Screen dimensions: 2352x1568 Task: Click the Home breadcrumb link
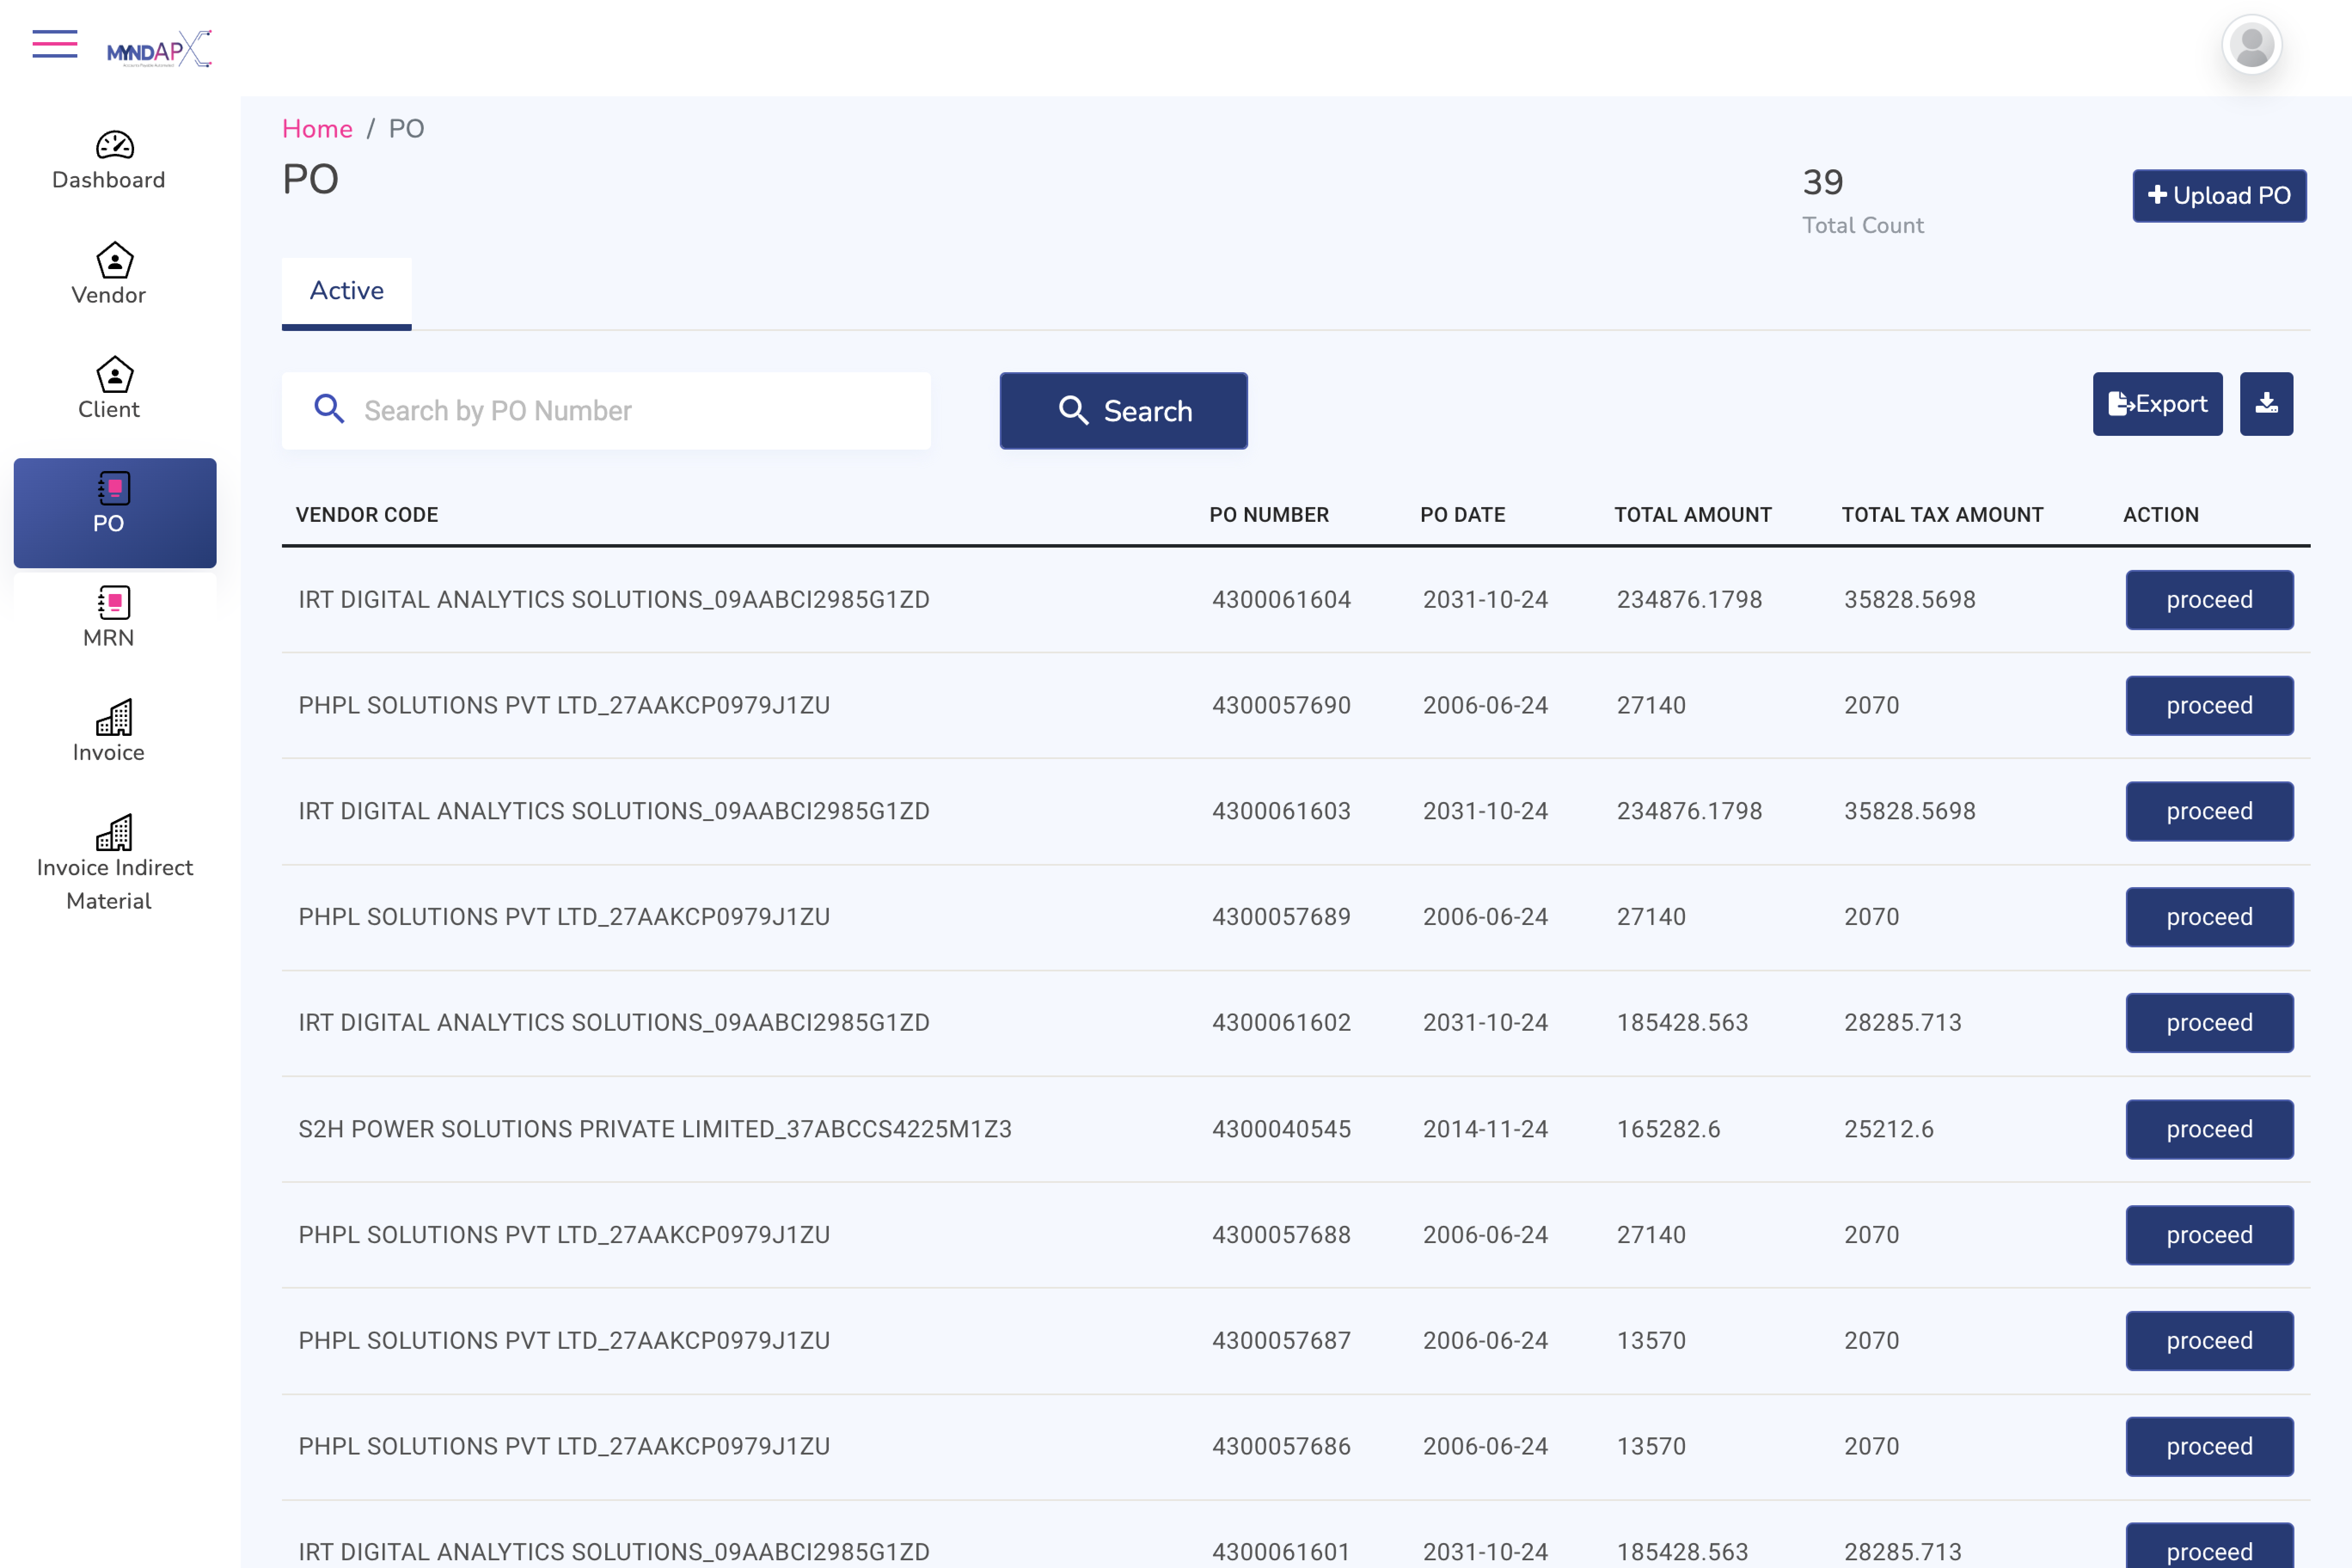(x=317, y=129)
